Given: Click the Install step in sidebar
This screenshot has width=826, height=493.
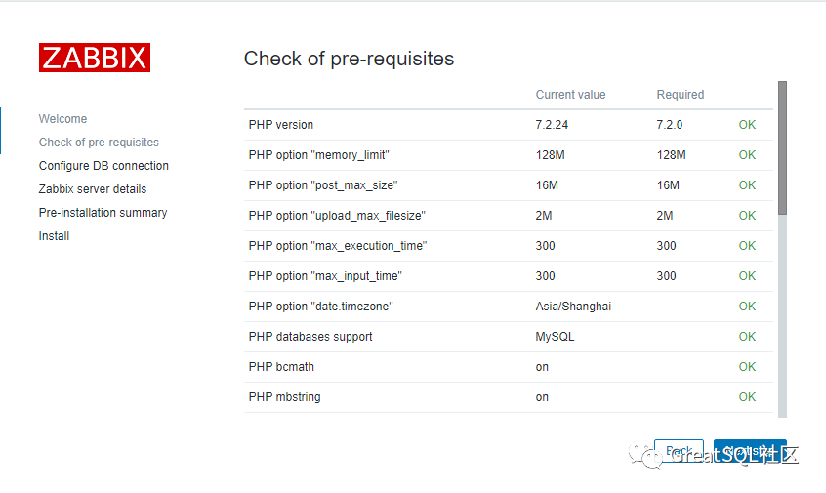Looking at the screenshot, I should click(x=54, y=236).
